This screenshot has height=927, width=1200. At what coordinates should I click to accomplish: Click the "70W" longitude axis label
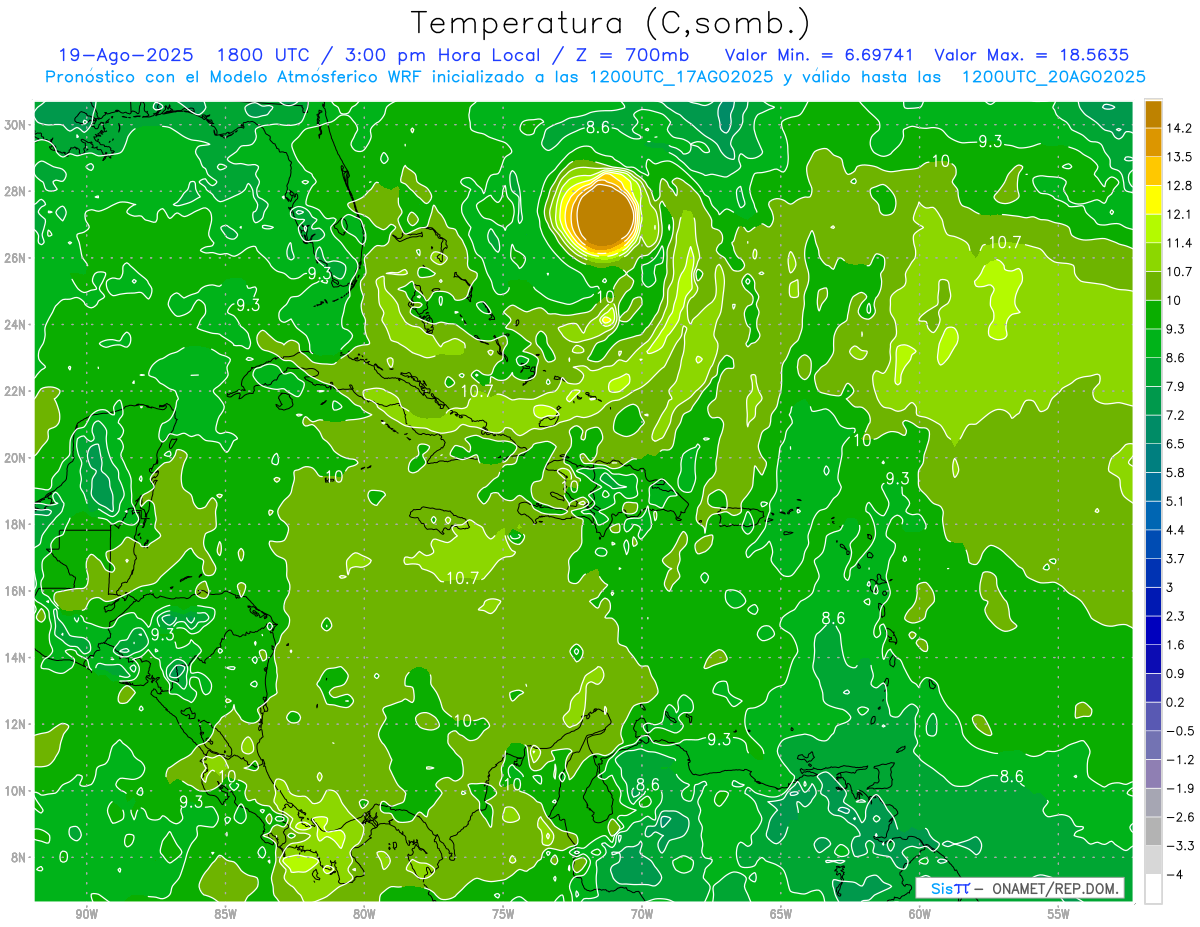pos(642,914)
